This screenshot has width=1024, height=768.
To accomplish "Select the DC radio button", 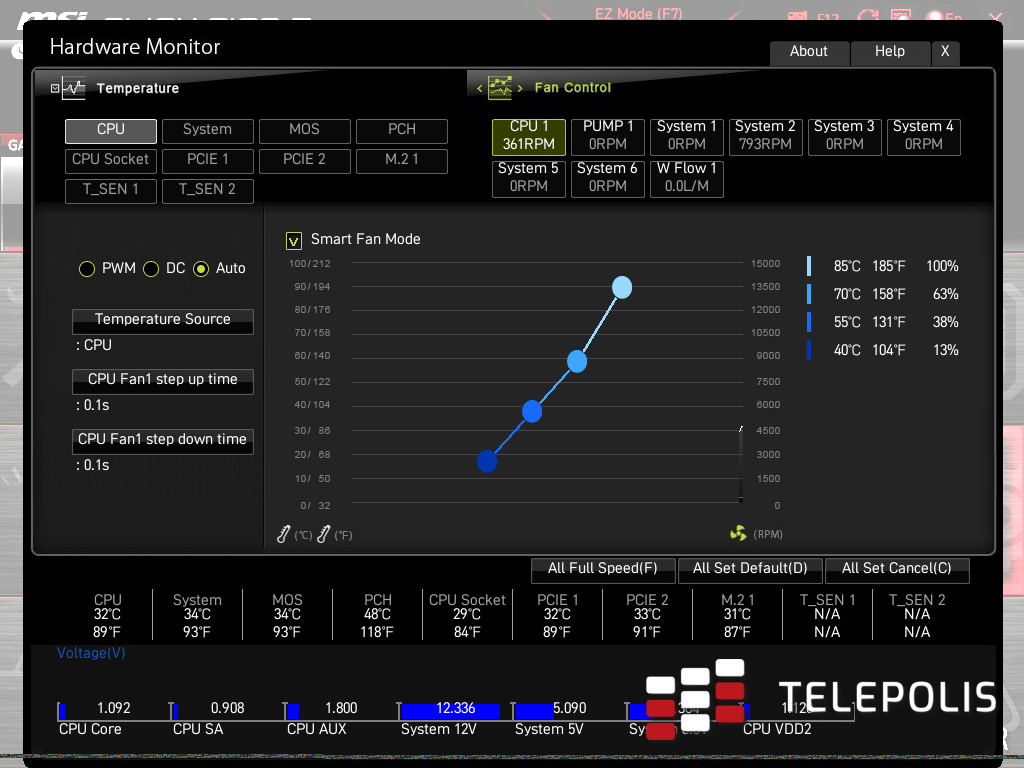I will pyautogui.click(x=152, y=269).
